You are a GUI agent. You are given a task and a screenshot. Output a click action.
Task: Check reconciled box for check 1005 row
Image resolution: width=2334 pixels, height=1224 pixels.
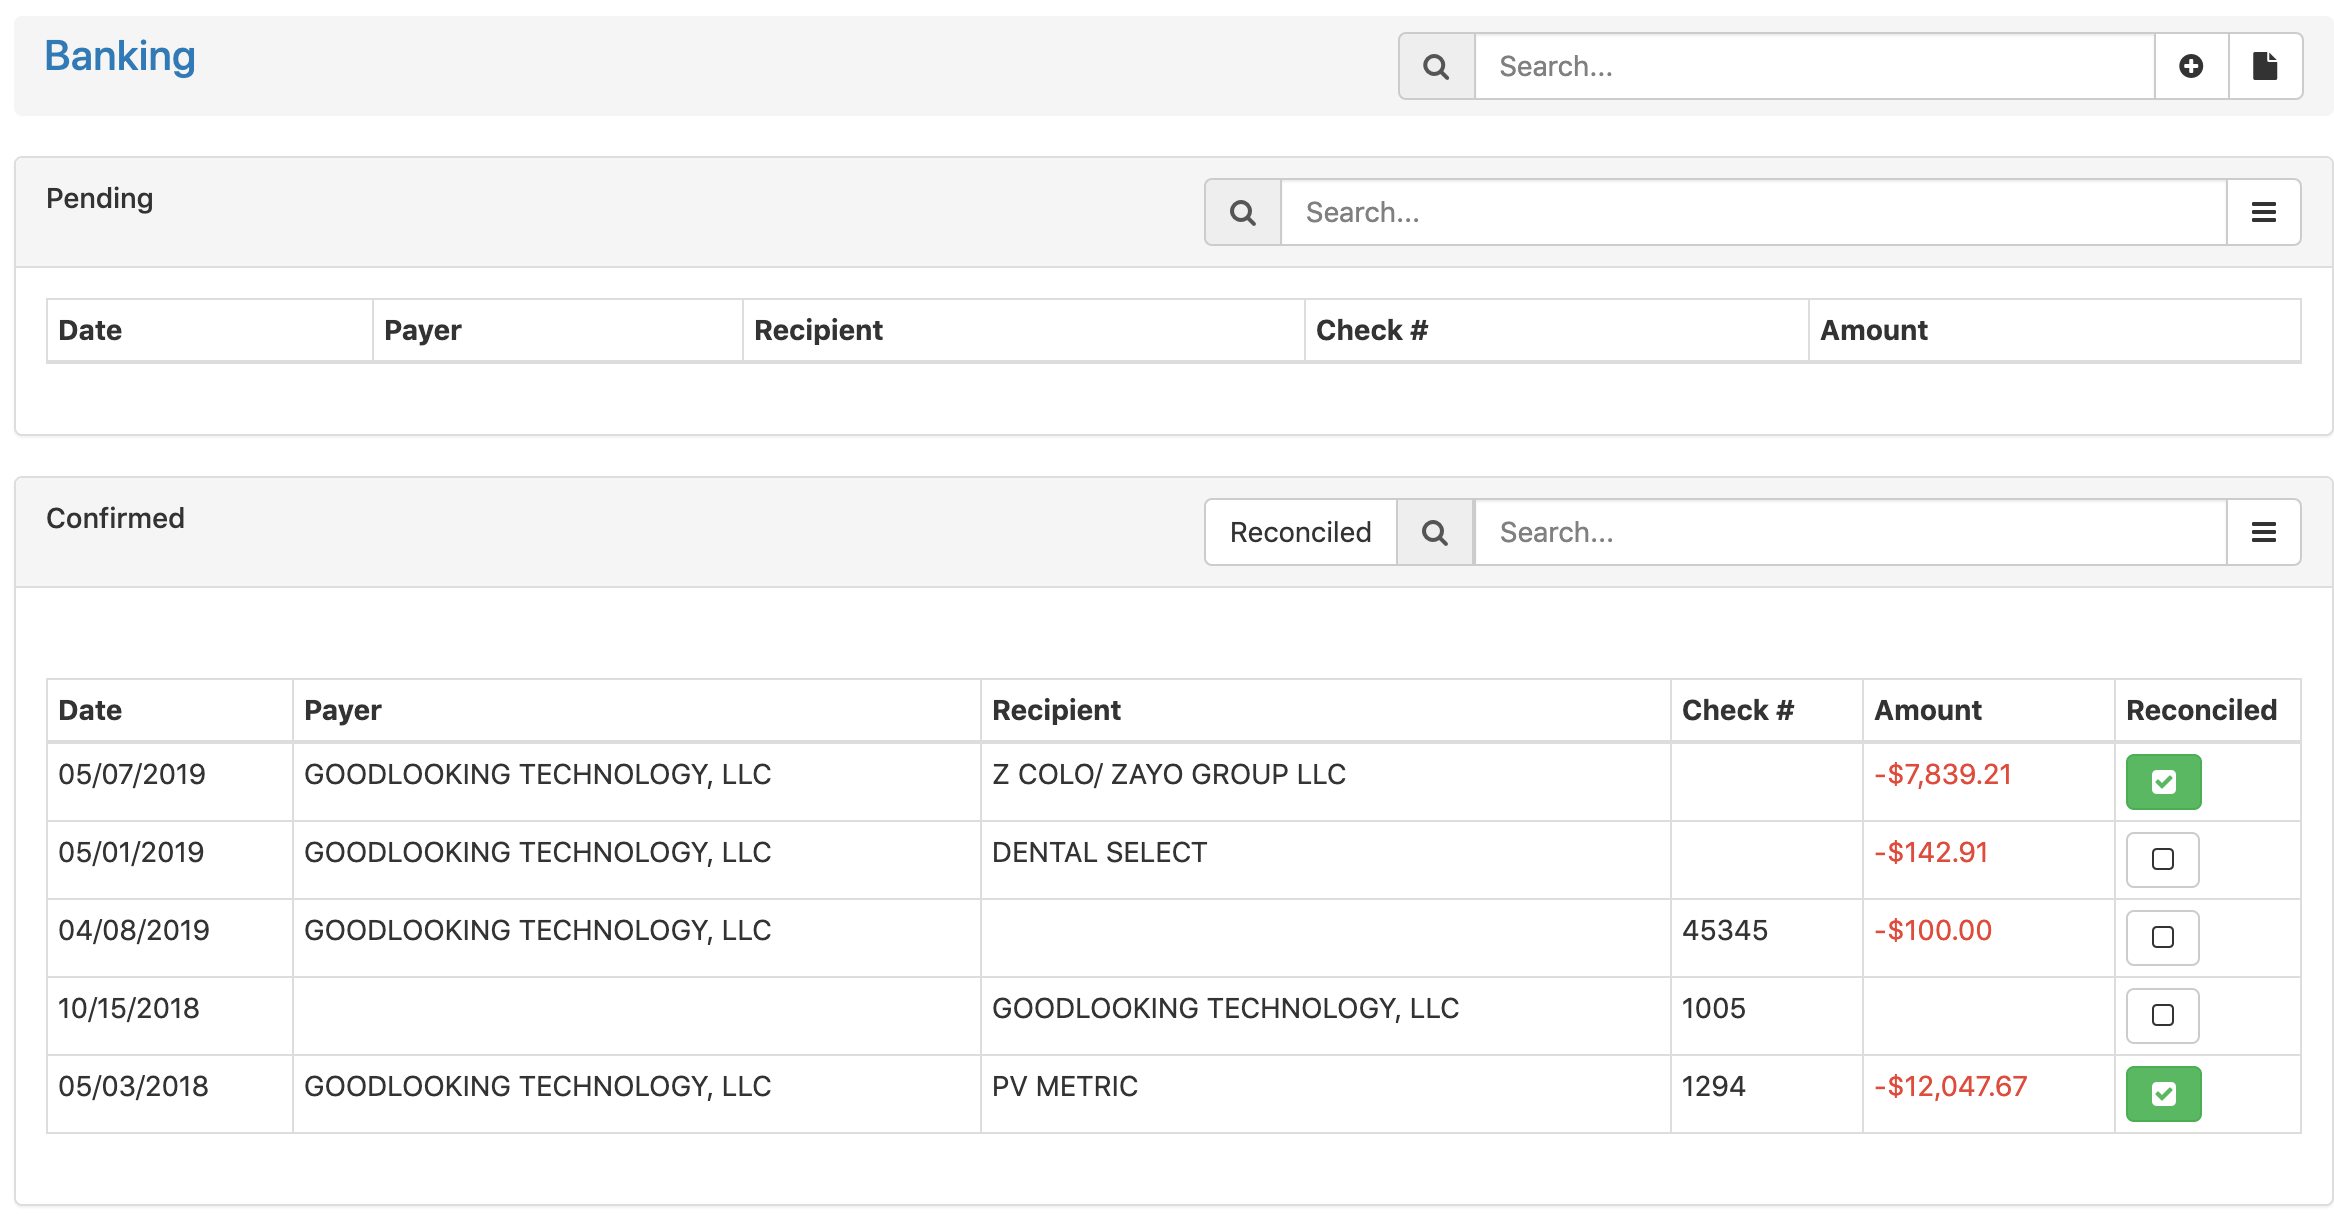[x=2162, y=1016]
